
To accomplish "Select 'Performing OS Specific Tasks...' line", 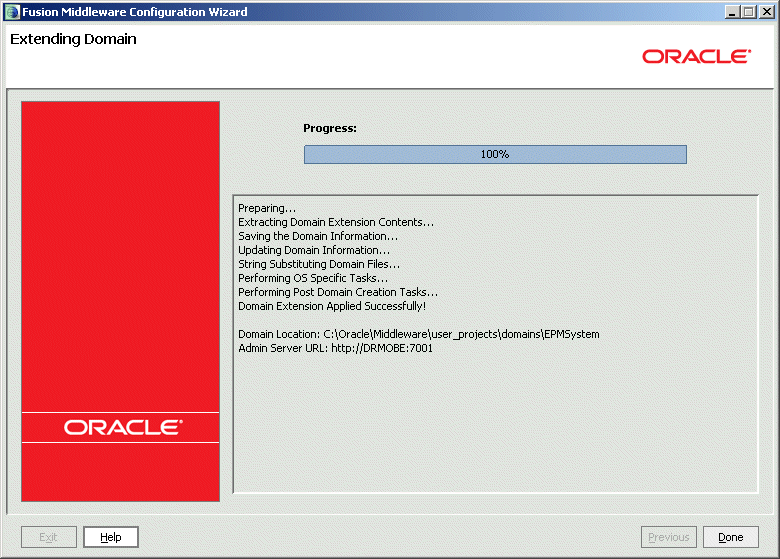I will point(313,278).
